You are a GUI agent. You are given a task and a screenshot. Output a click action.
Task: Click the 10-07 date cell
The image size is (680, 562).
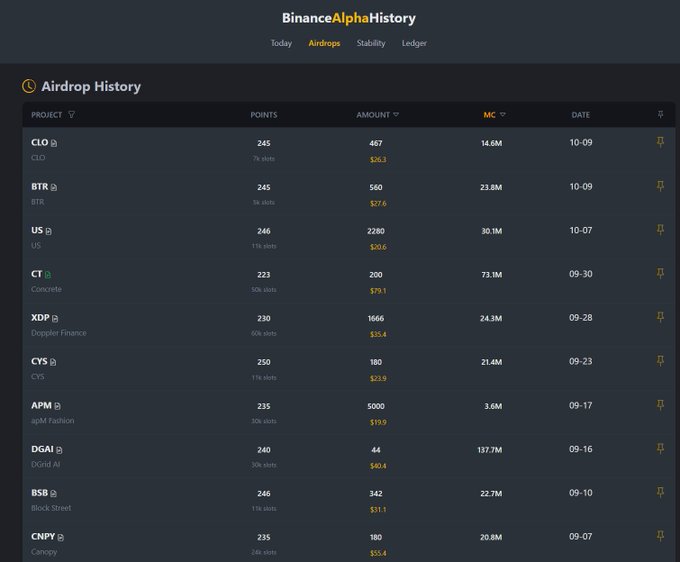tap(581, 230)
